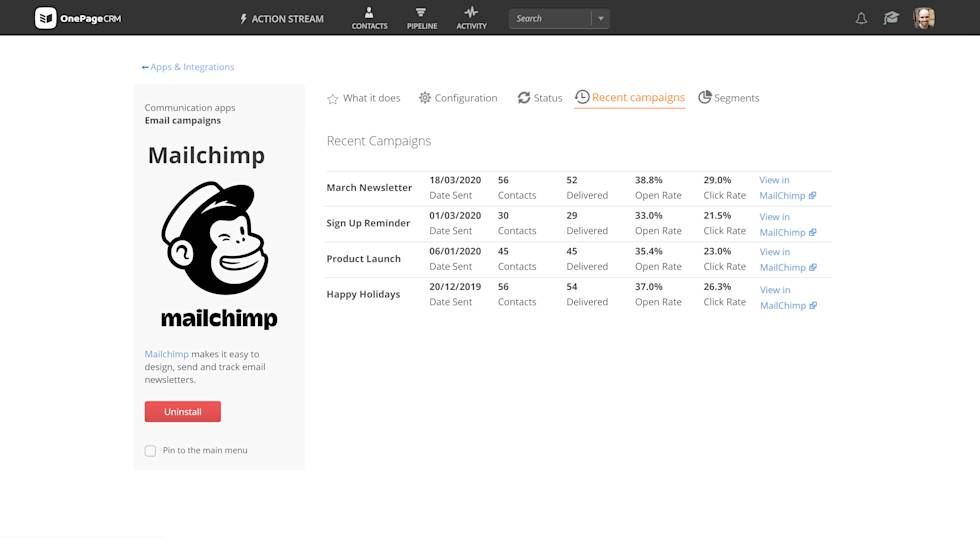
Task: Select the Happy Holidays campaign name
Action: pyautogui.click(x=363, y=294)
